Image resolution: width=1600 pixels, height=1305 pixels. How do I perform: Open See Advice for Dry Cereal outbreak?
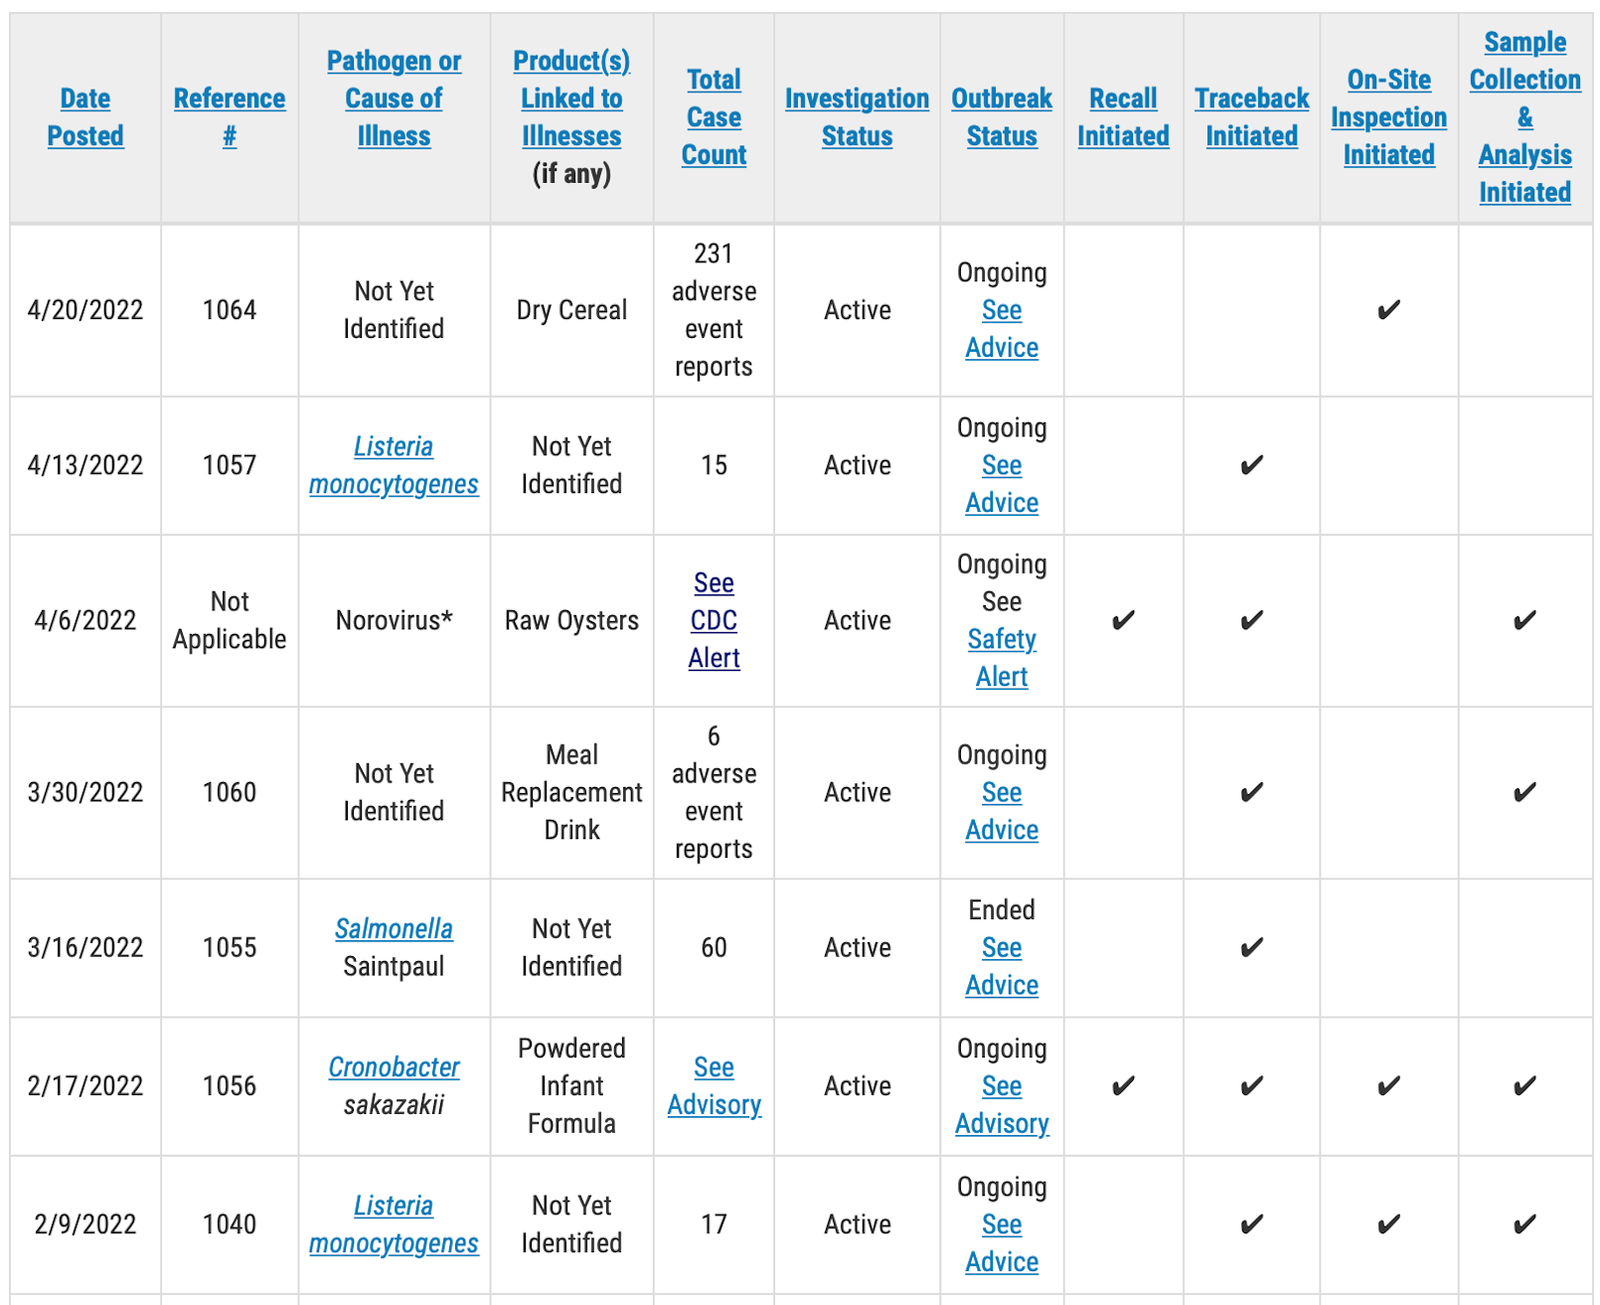pos(1001,329)
